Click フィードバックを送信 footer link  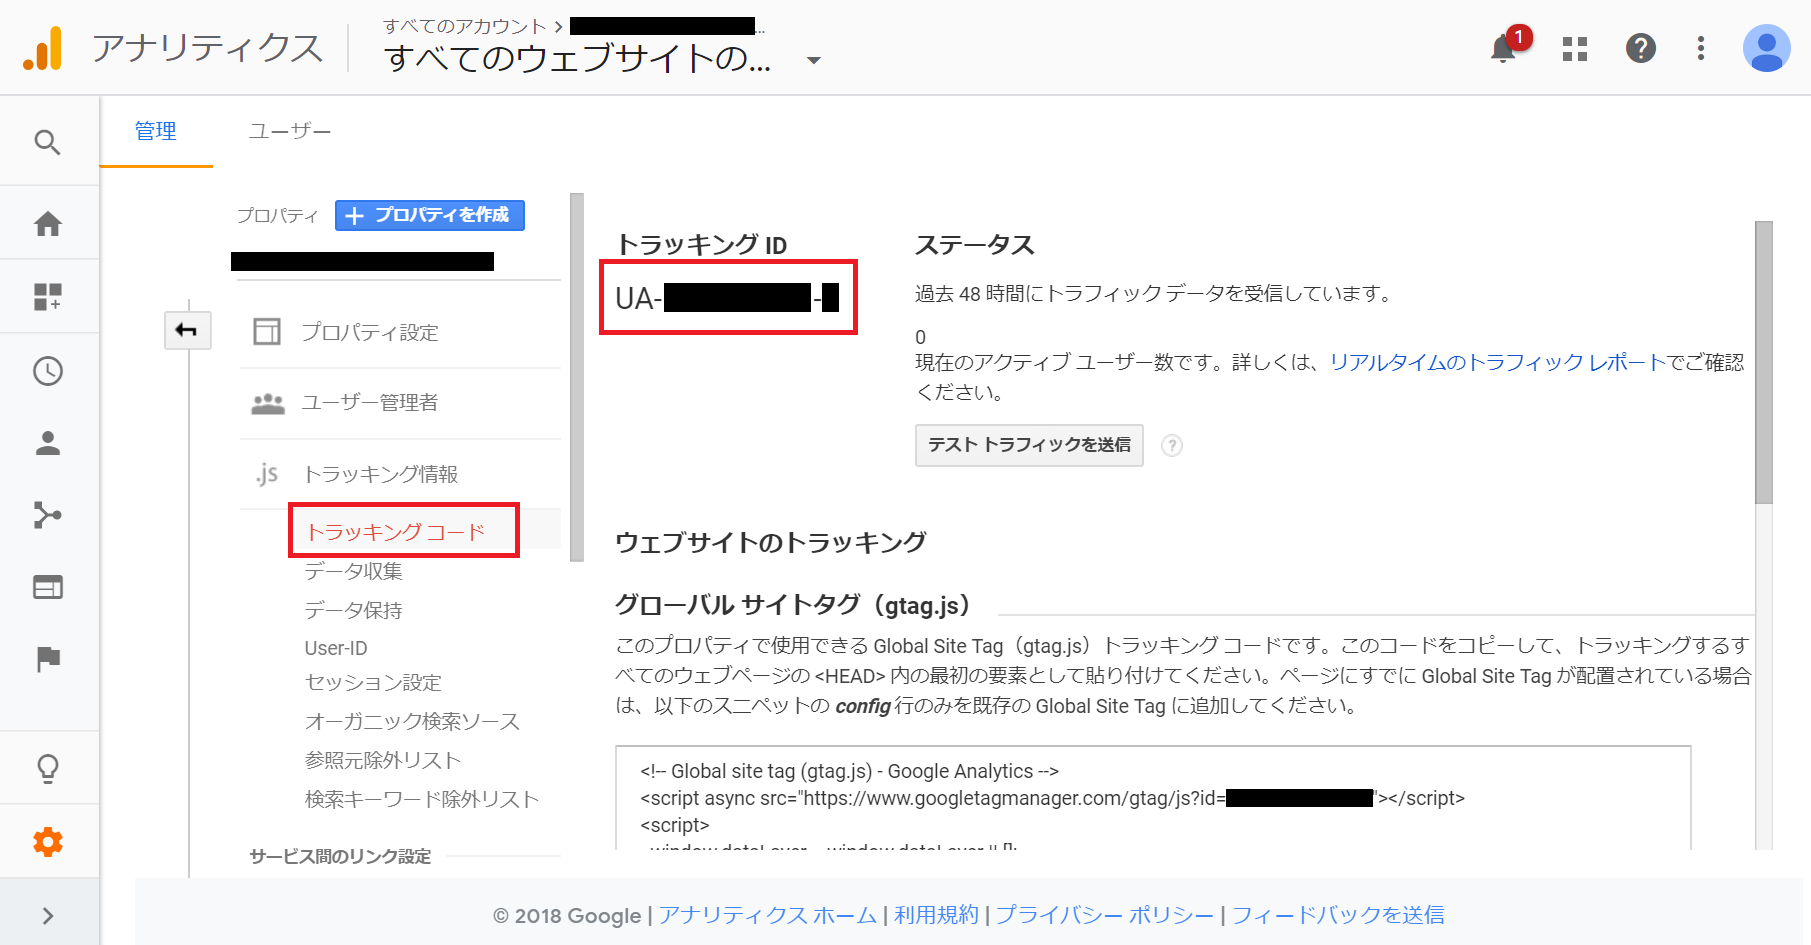click(x=1338, y=915)
